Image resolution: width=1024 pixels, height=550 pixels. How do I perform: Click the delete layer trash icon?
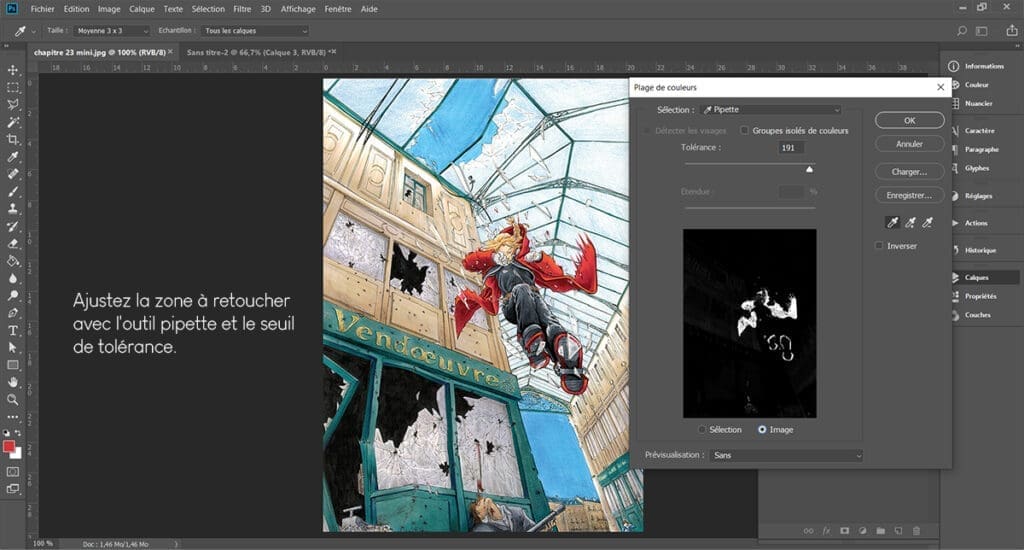[x=916, y=531]
